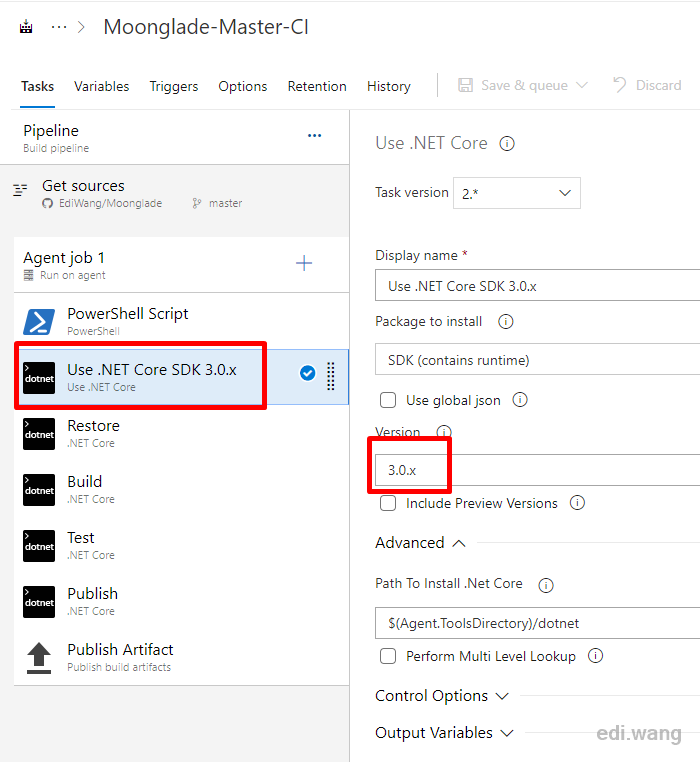Select the Publish .NET Core task title
Viewport: 700px width, 762px height.
click(92, 593)
